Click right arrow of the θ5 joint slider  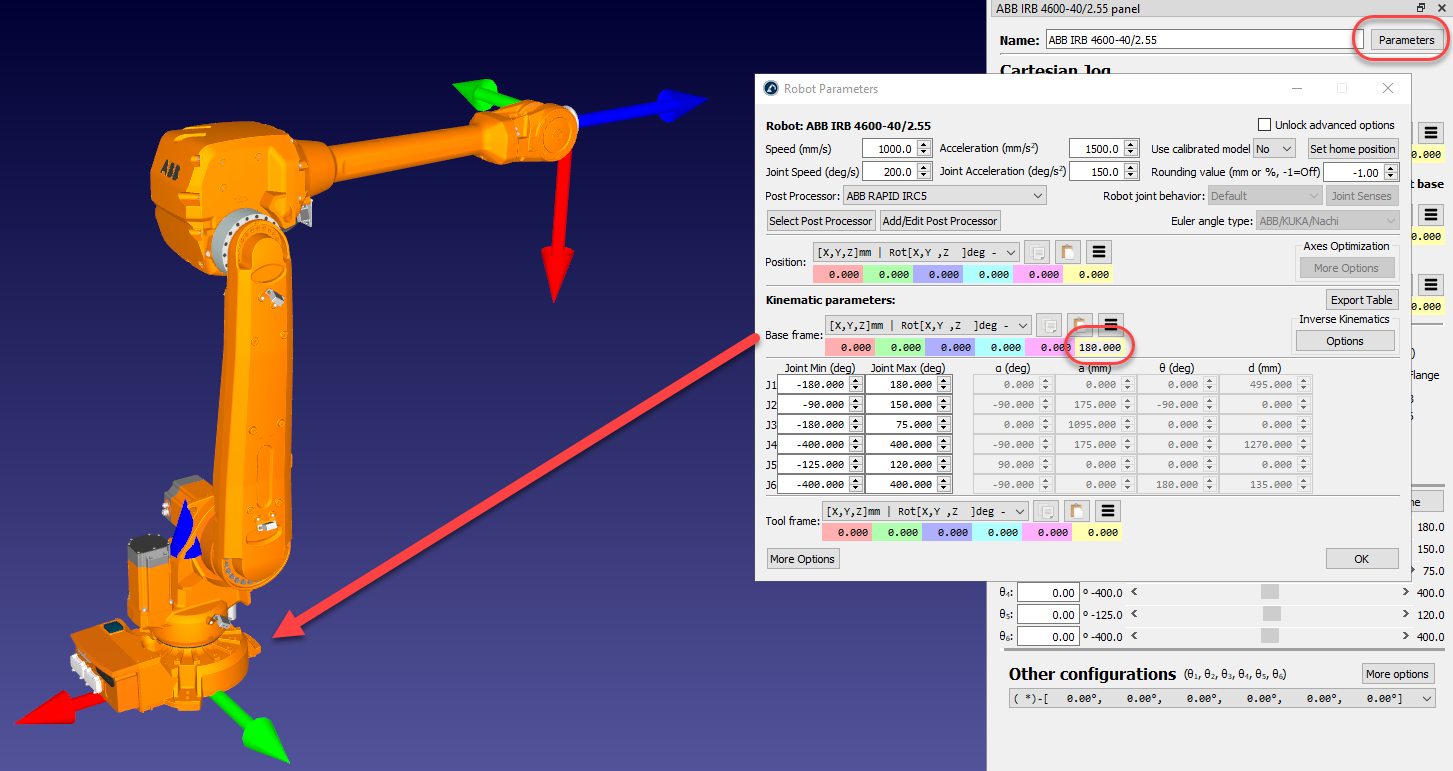(x=1407, y=615)
